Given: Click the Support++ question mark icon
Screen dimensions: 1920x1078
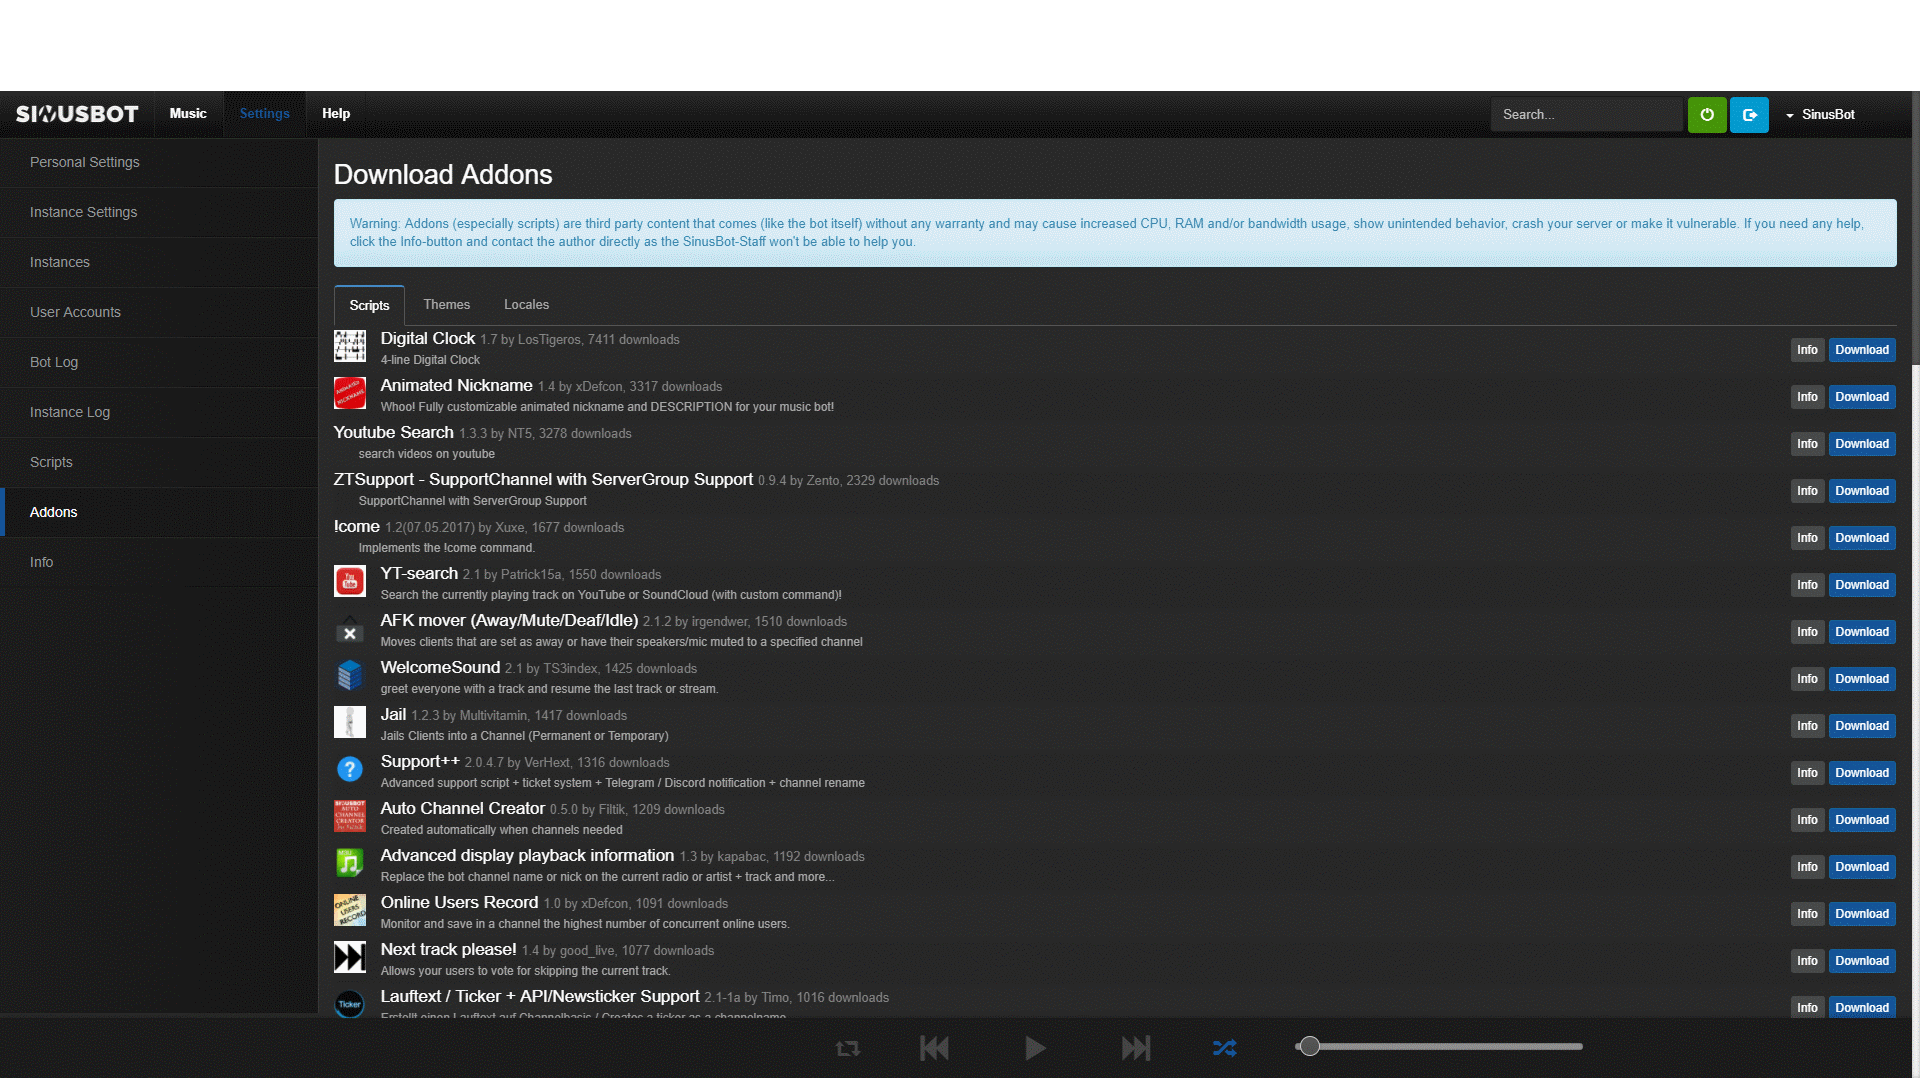Looking at the screenshot, I should point(349,769).
